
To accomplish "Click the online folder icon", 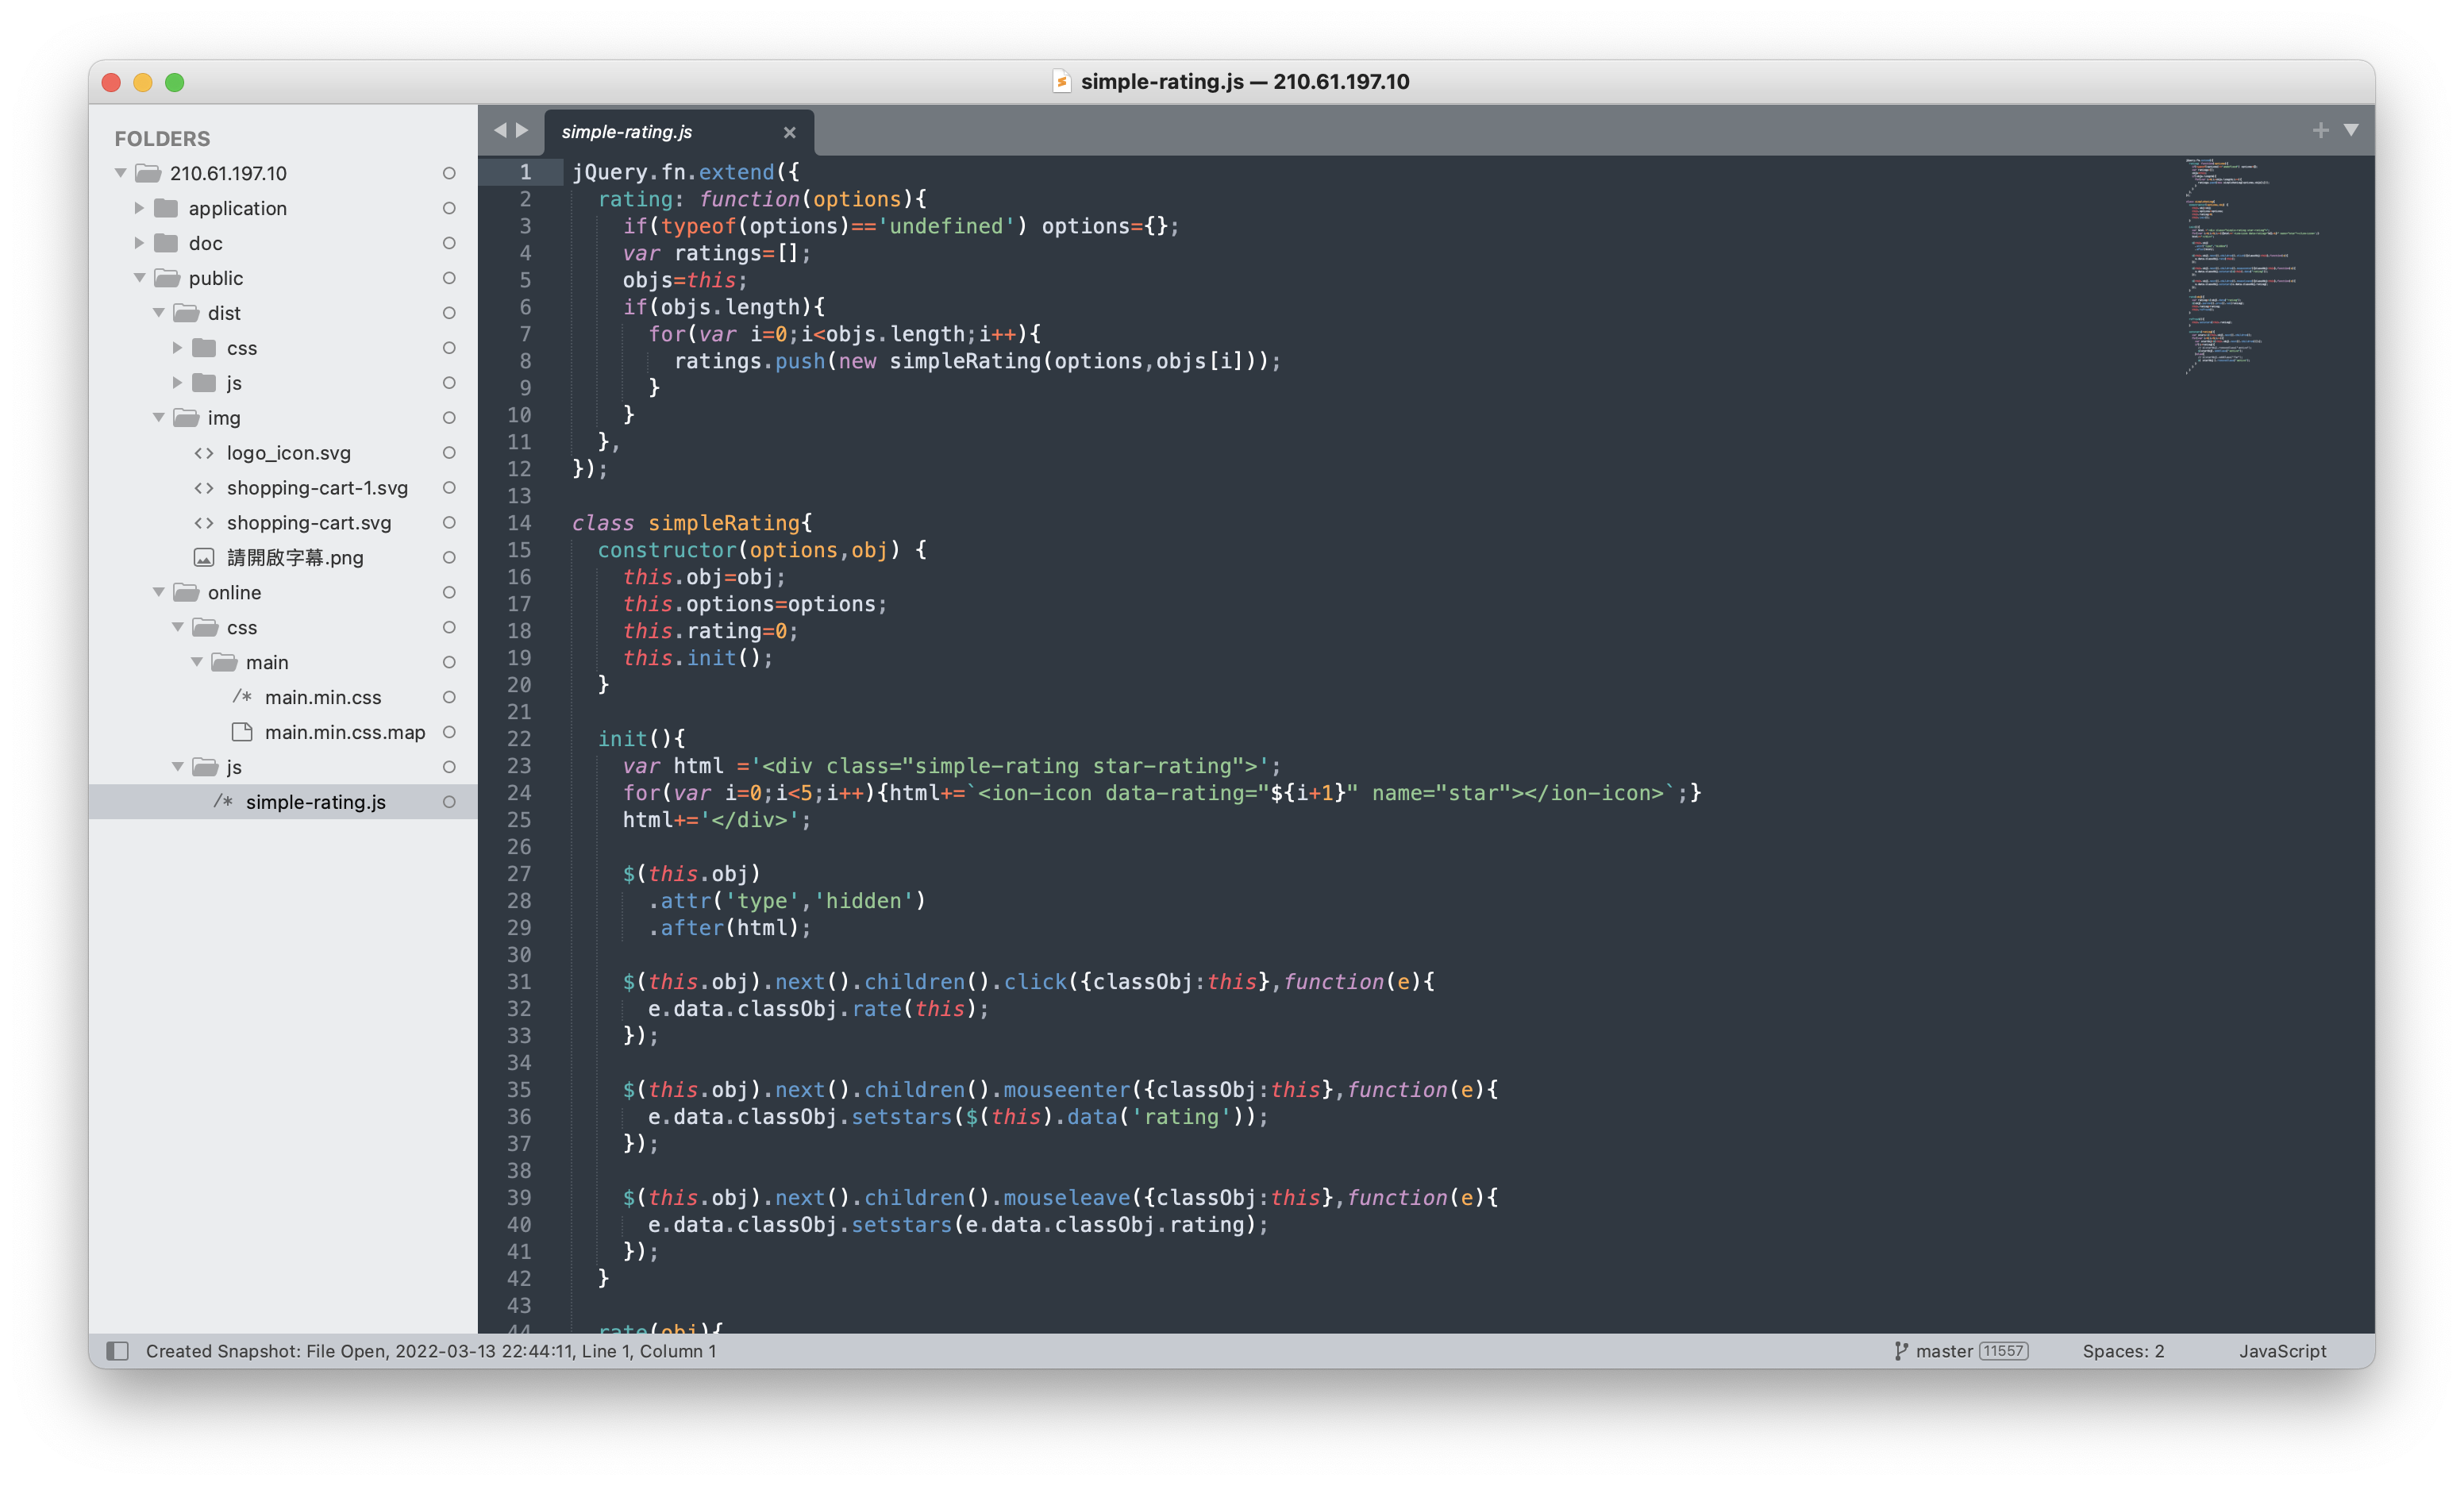I will pyautogui.click(x=186, y=592).
